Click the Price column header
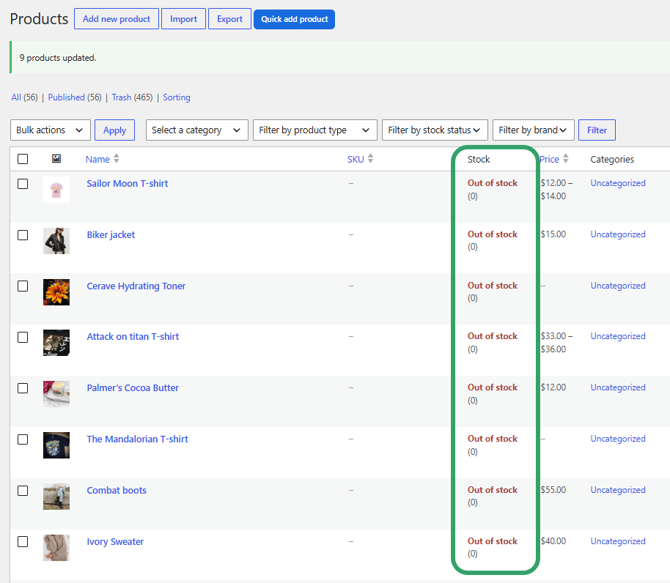This screenshot has height=583, width=670. click(550, 159)
